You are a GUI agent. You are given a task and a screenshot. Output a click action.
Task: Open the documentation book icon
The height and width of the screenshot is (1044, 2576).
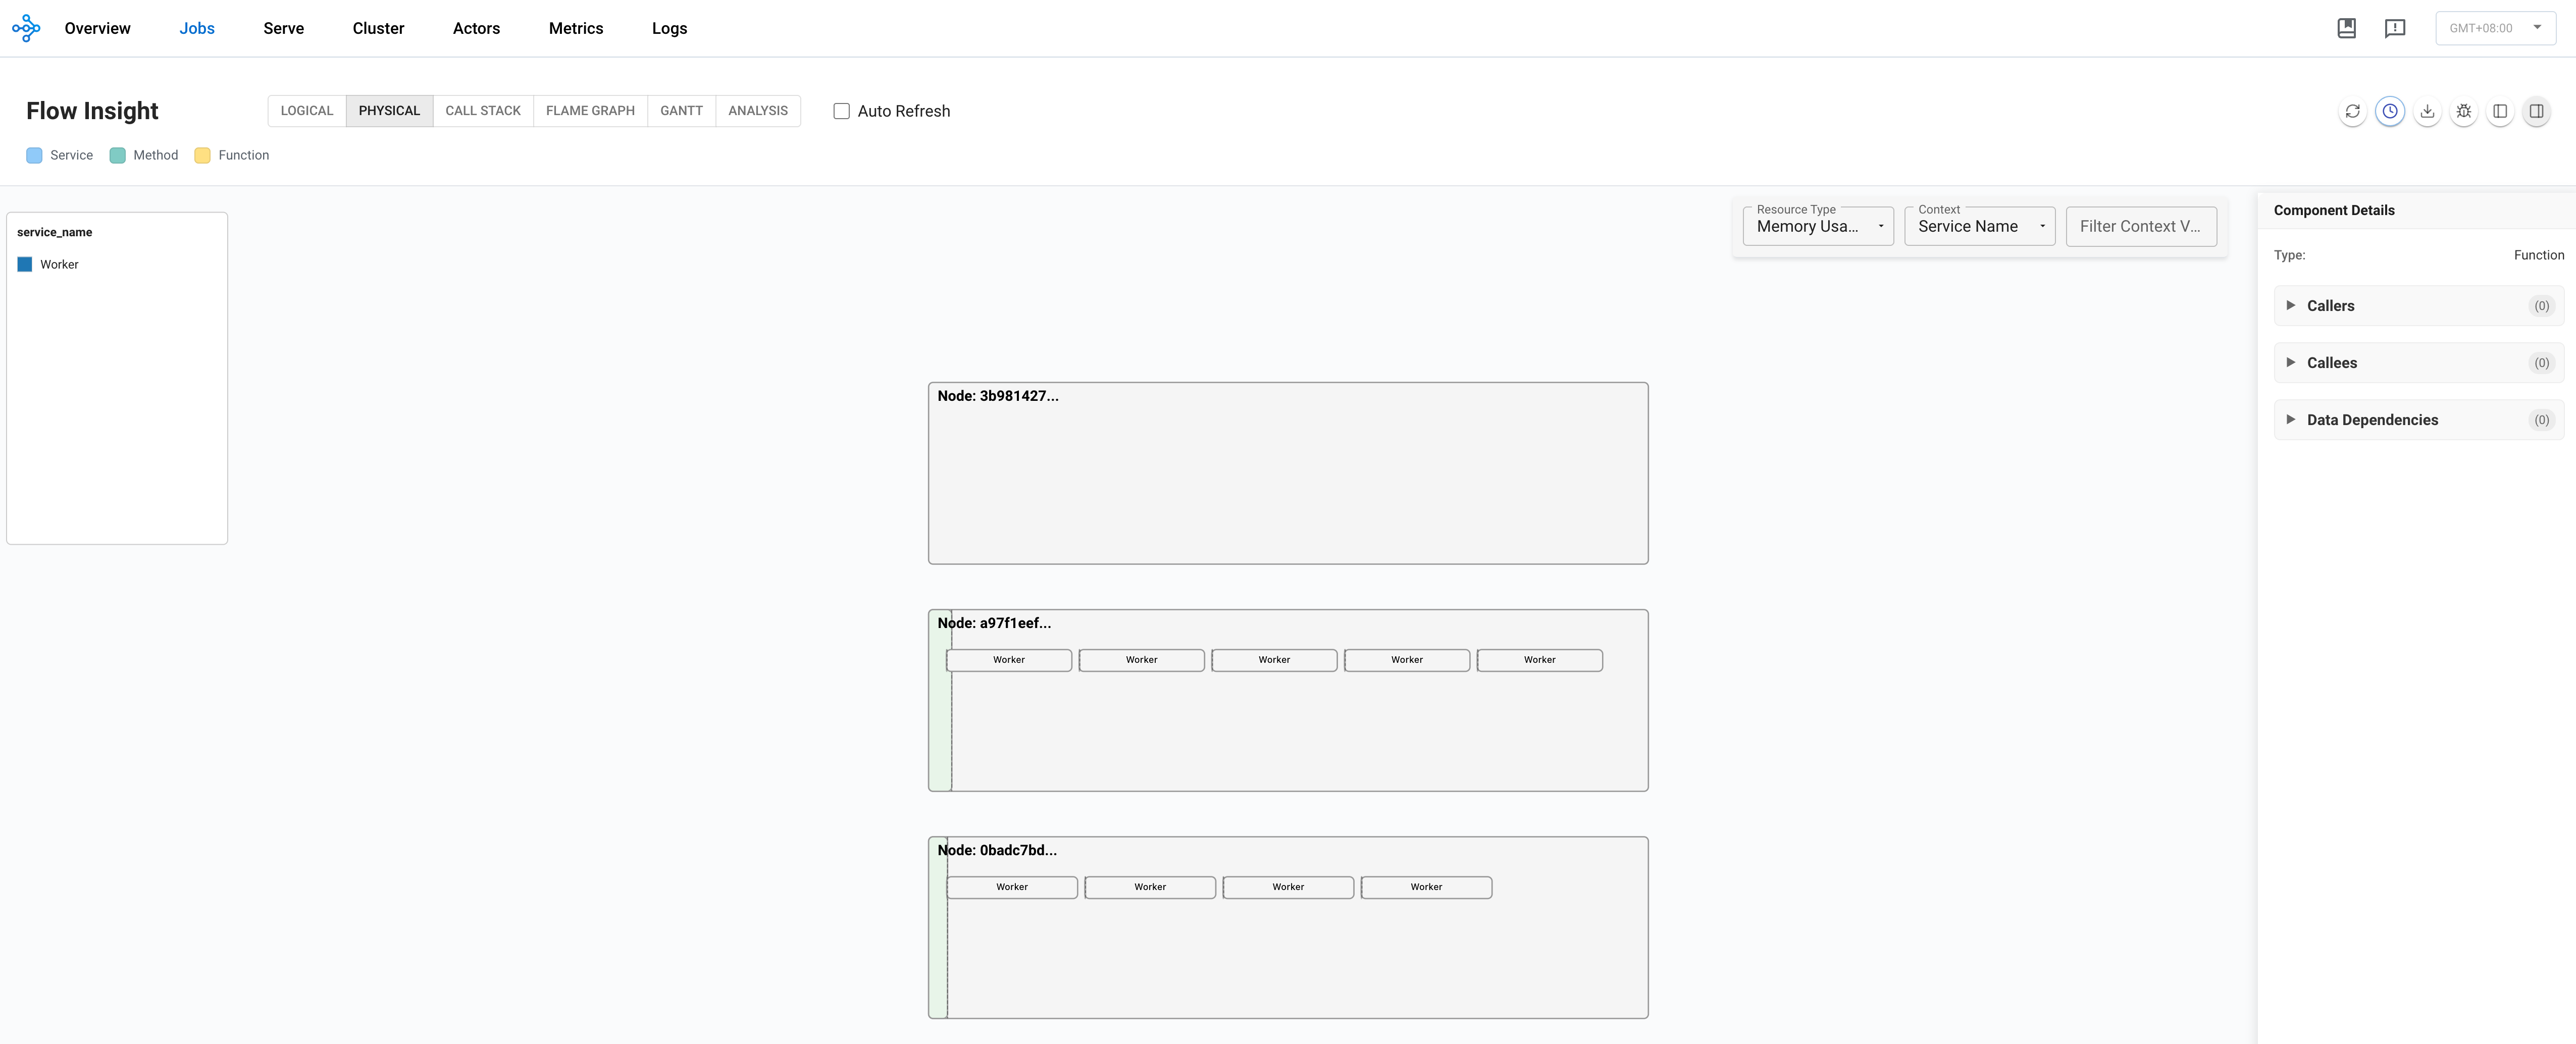2346,28
